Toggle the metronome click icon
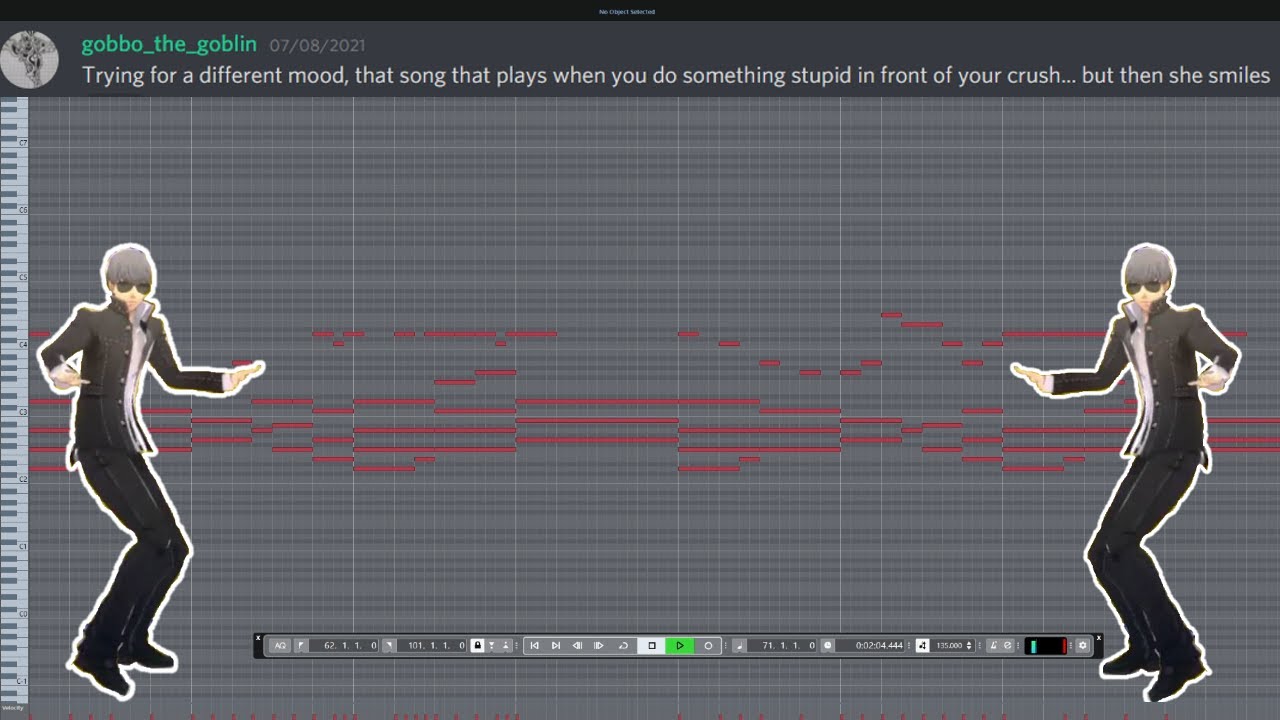Screen dimensions: 1280x720 [994, 645]
